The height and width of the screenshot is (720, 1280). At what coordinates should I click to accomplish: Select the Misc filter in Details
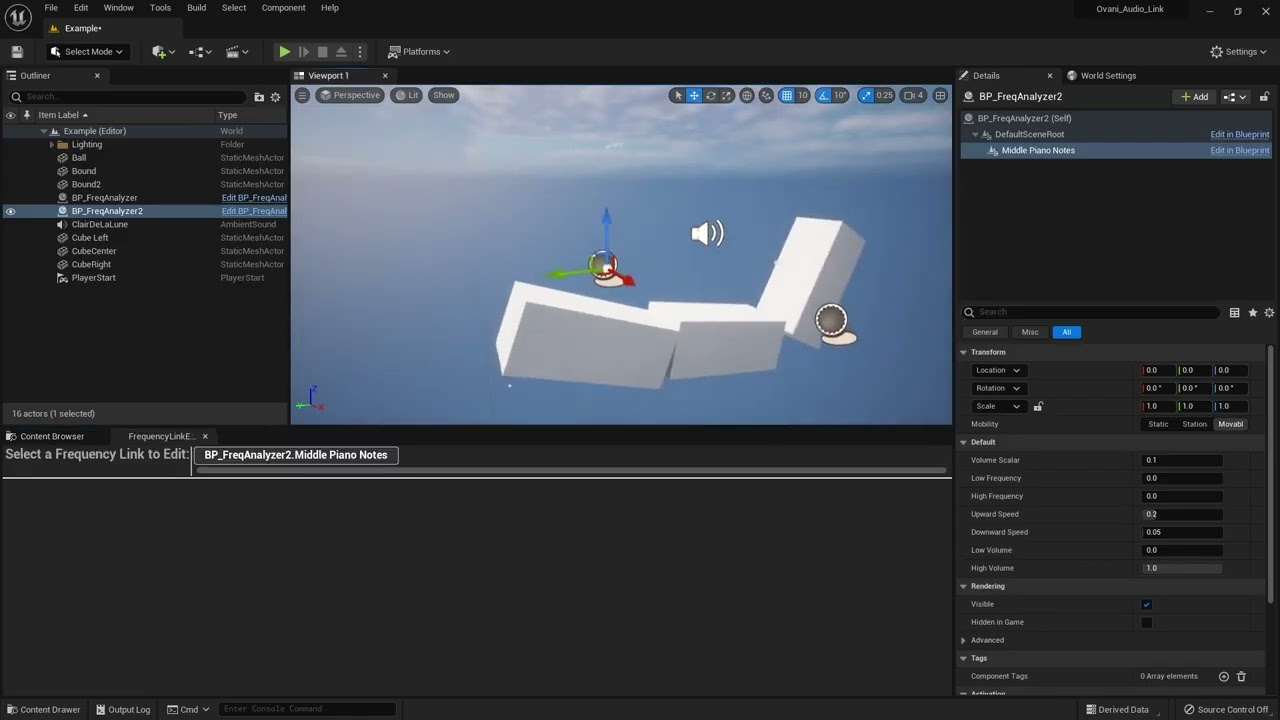point(1030,332)
